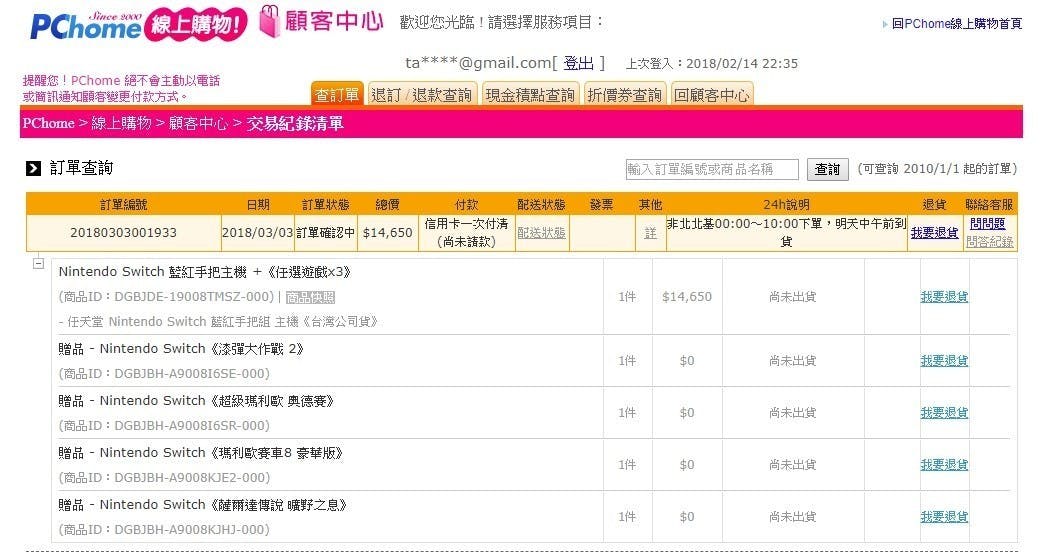
Task: Open the 折價券查詢 tab
Action: click(624, 95)
